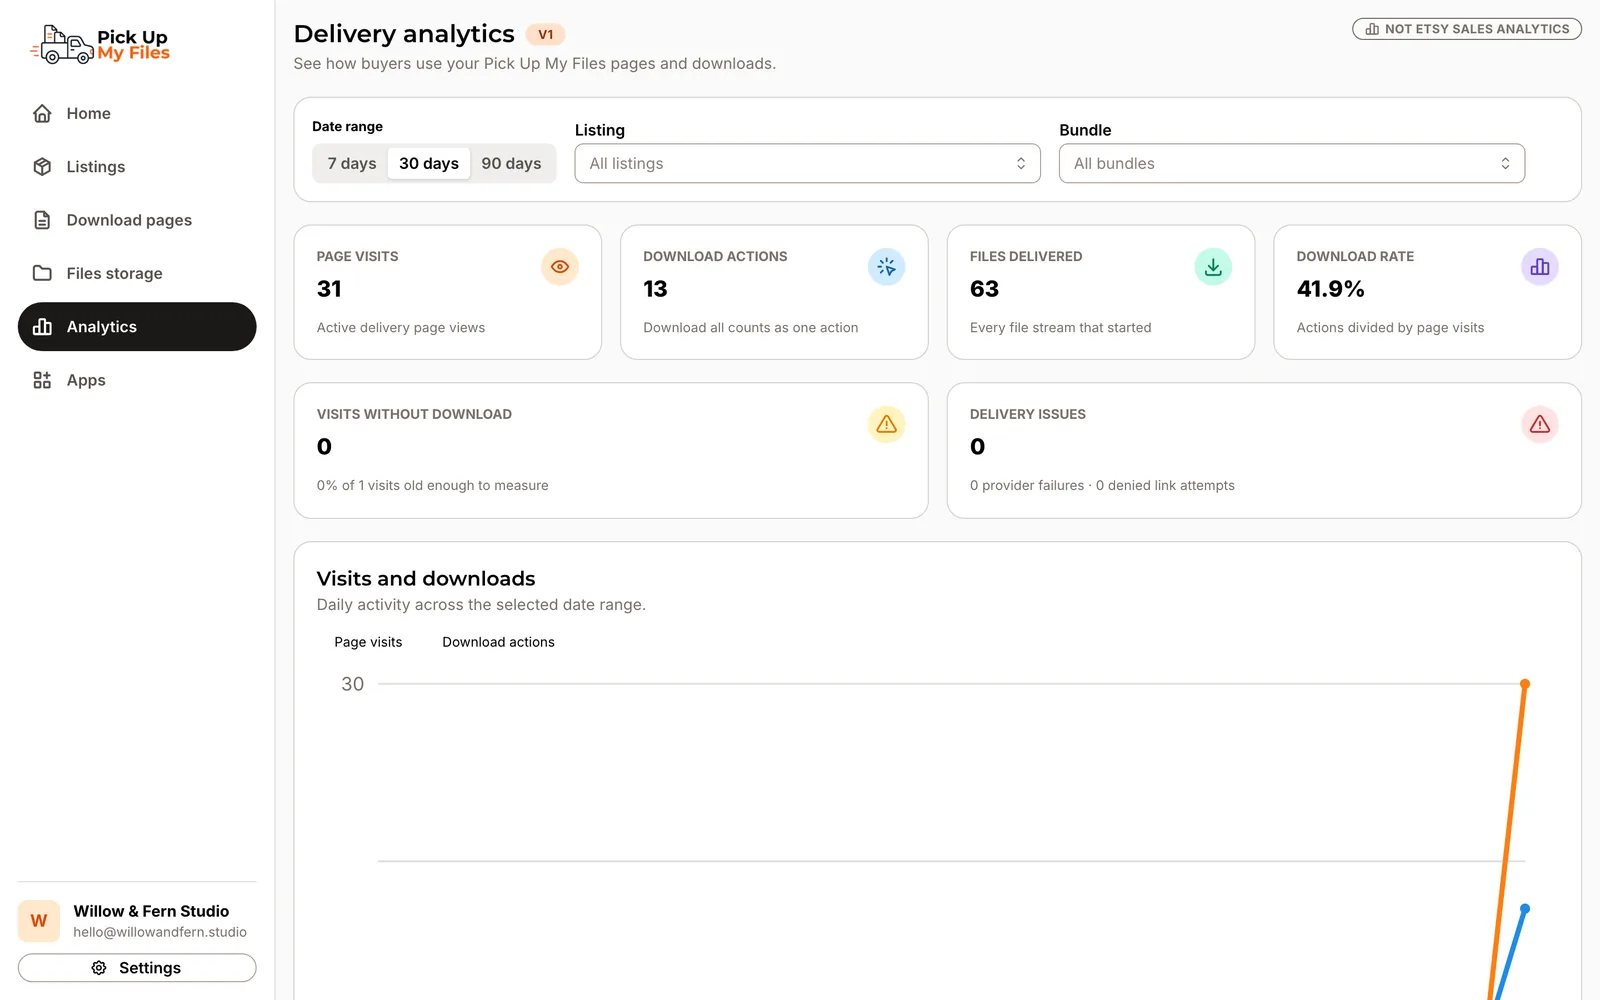Viewport: 1600px width, 1000px height.
Task: Click the Willow & Fern Studio account name
Action: (151, 911)
